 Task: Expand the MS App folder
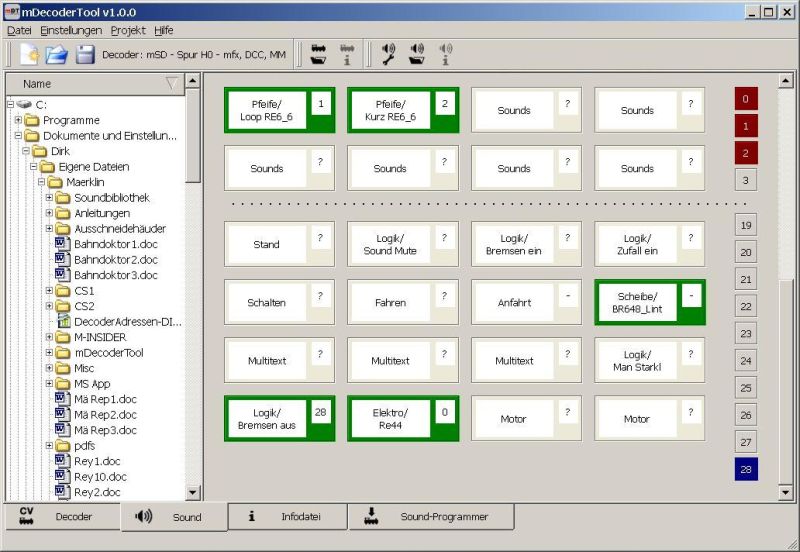pyautogui.click(x=49, y=384)
